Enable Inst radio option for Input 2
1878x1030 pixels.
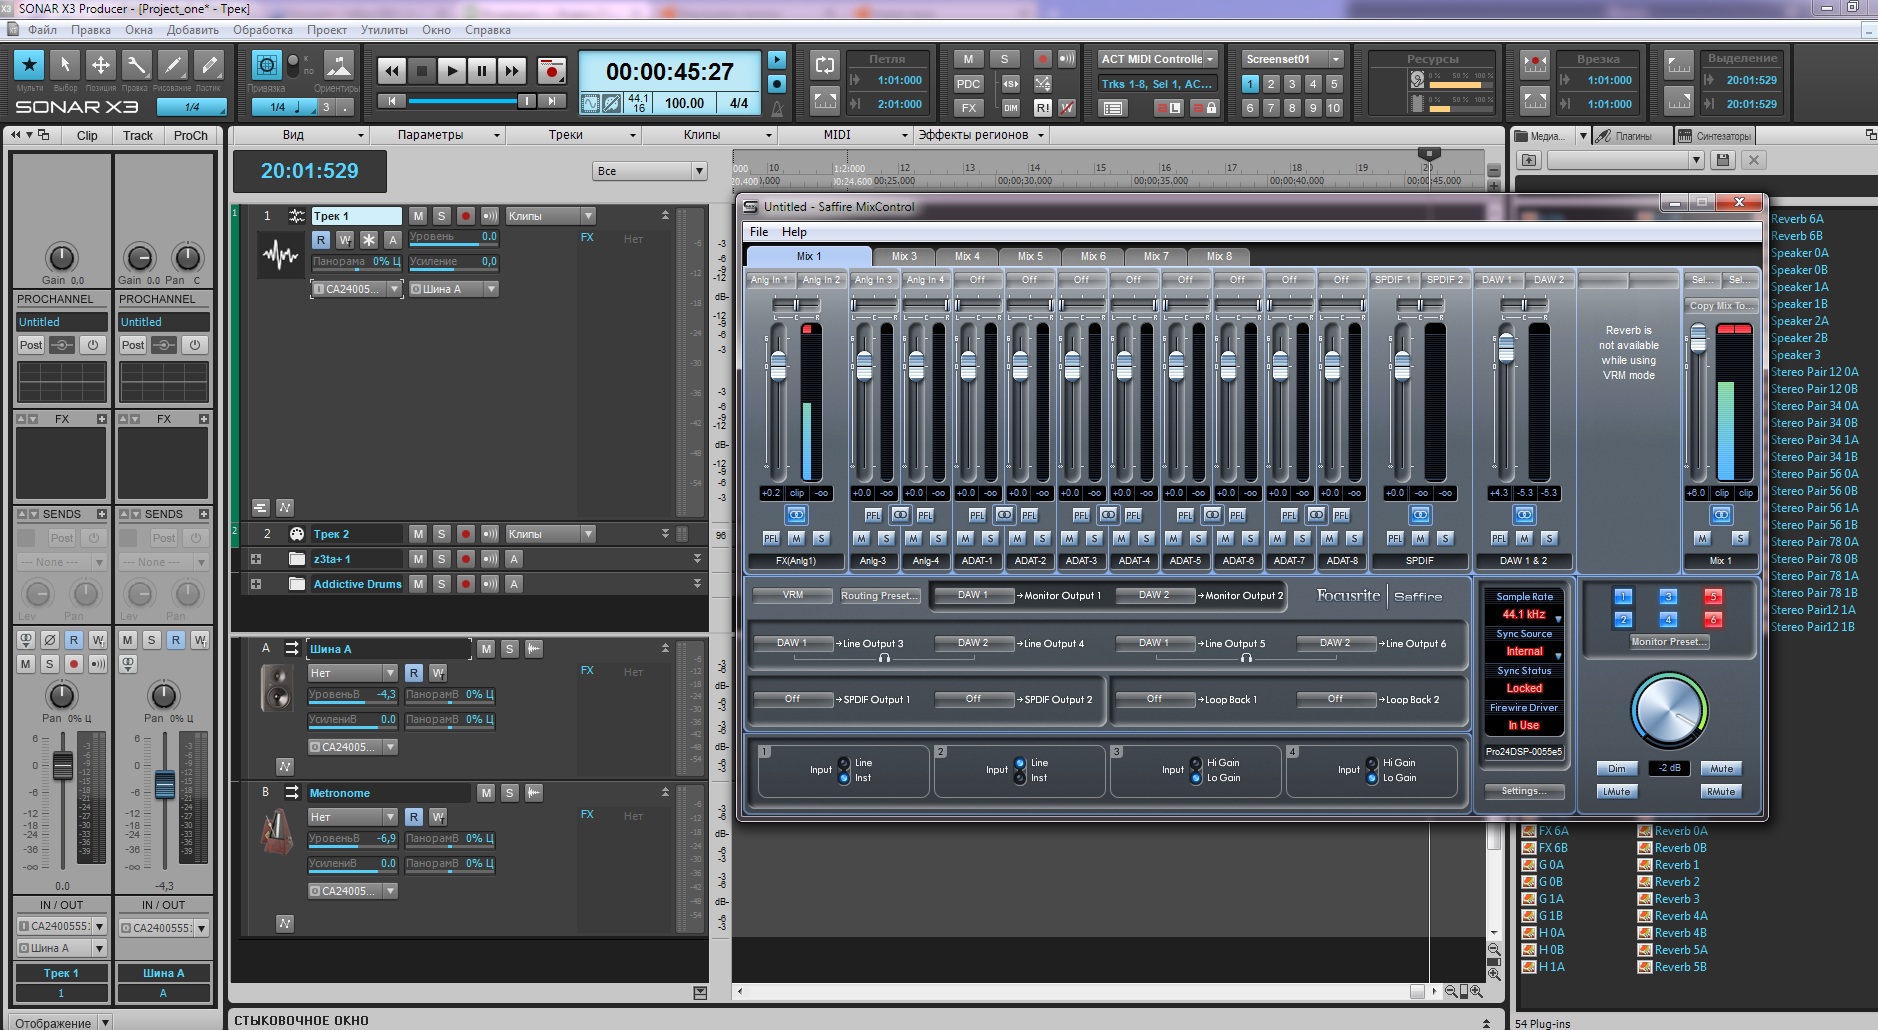click(1021, 778)
